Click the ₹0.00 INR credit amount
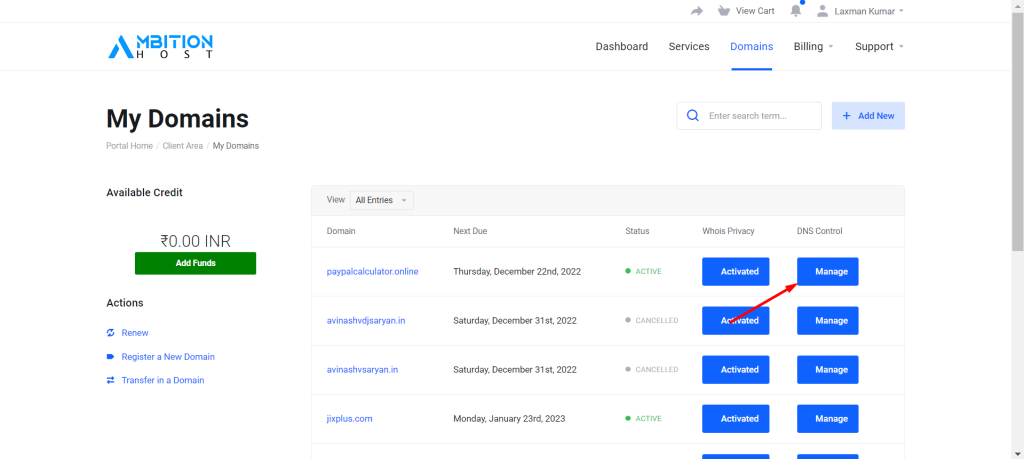The image size is (1024, 459). (195, 241)
